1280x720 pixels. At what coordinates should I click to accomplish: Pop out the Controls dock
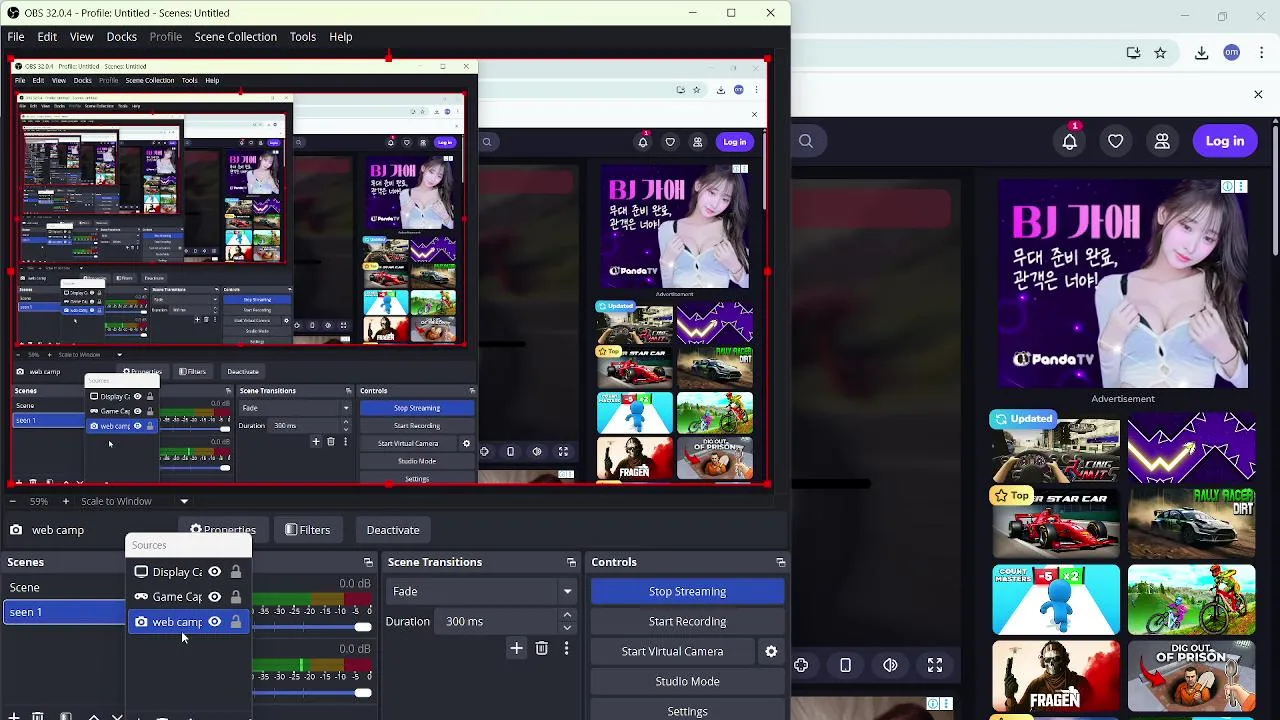(781, 562)
